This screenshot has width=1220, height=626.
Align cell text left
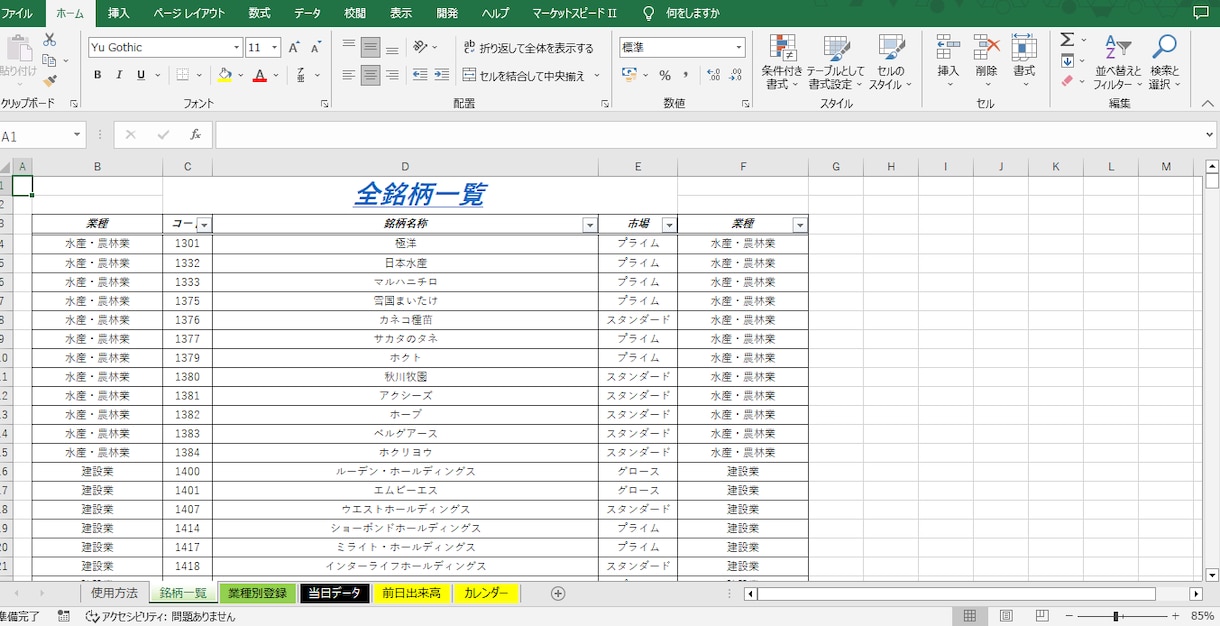tap(348, 75)
